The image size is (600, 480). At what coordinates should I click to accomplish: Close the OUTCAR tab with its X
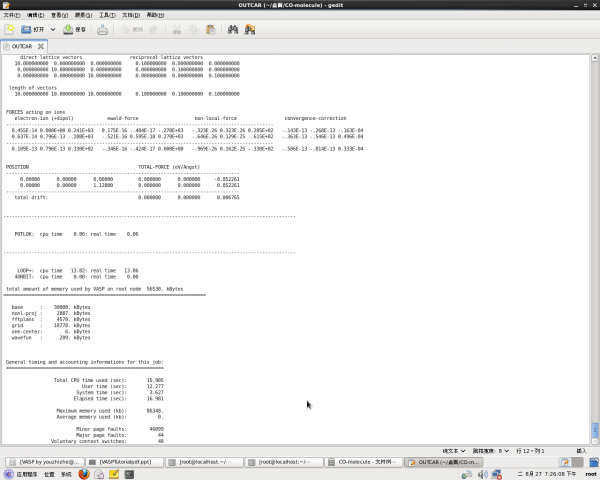click(x=41, y=46)
